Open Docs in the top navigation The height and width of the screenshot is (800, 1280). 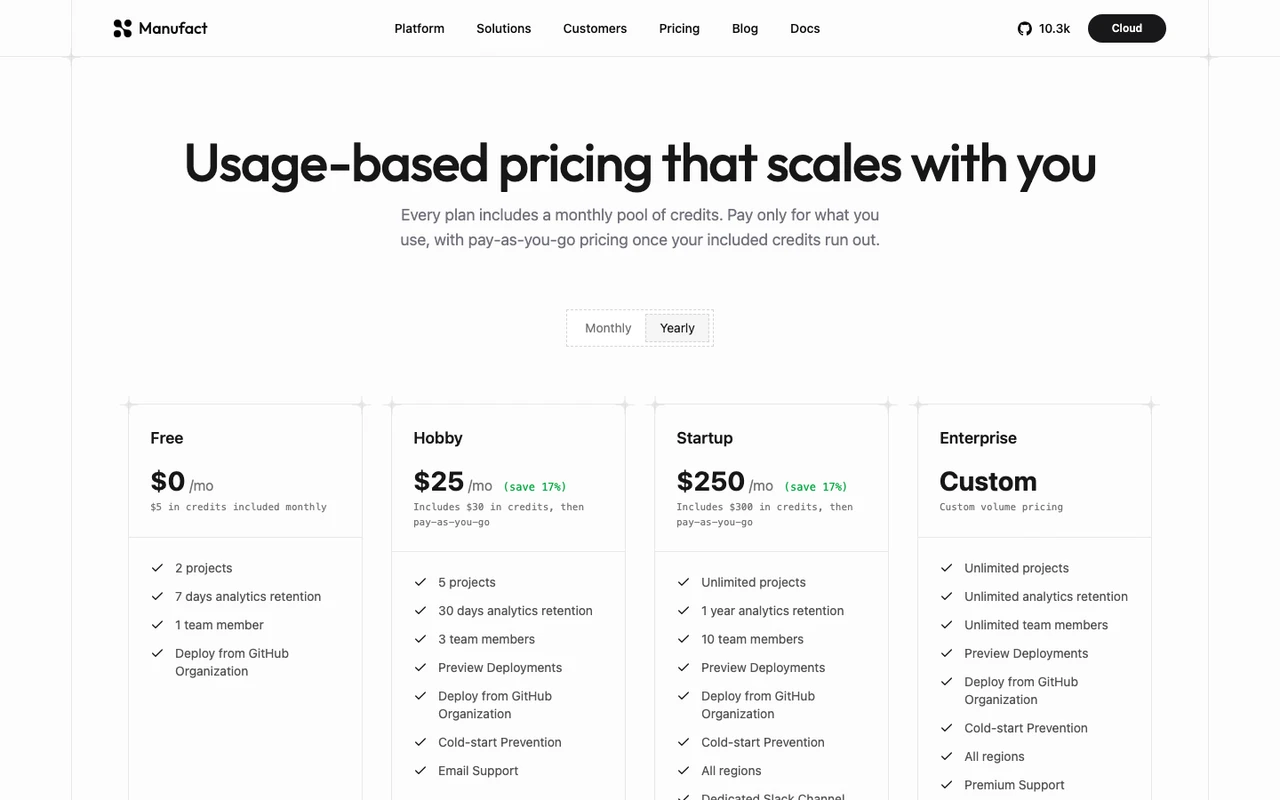pos(805,28)
